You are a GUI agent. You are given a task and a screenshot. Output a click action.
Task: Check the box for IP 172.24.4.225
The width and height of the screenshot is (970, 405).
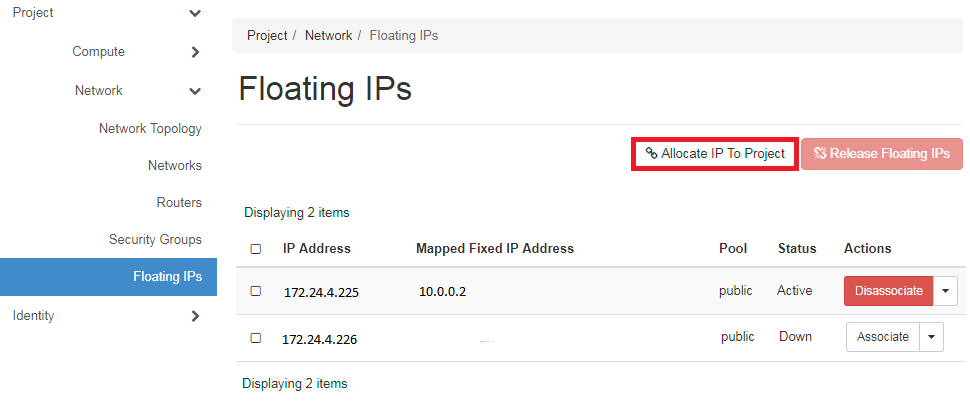pyautogui.click(x=255, y=291)
